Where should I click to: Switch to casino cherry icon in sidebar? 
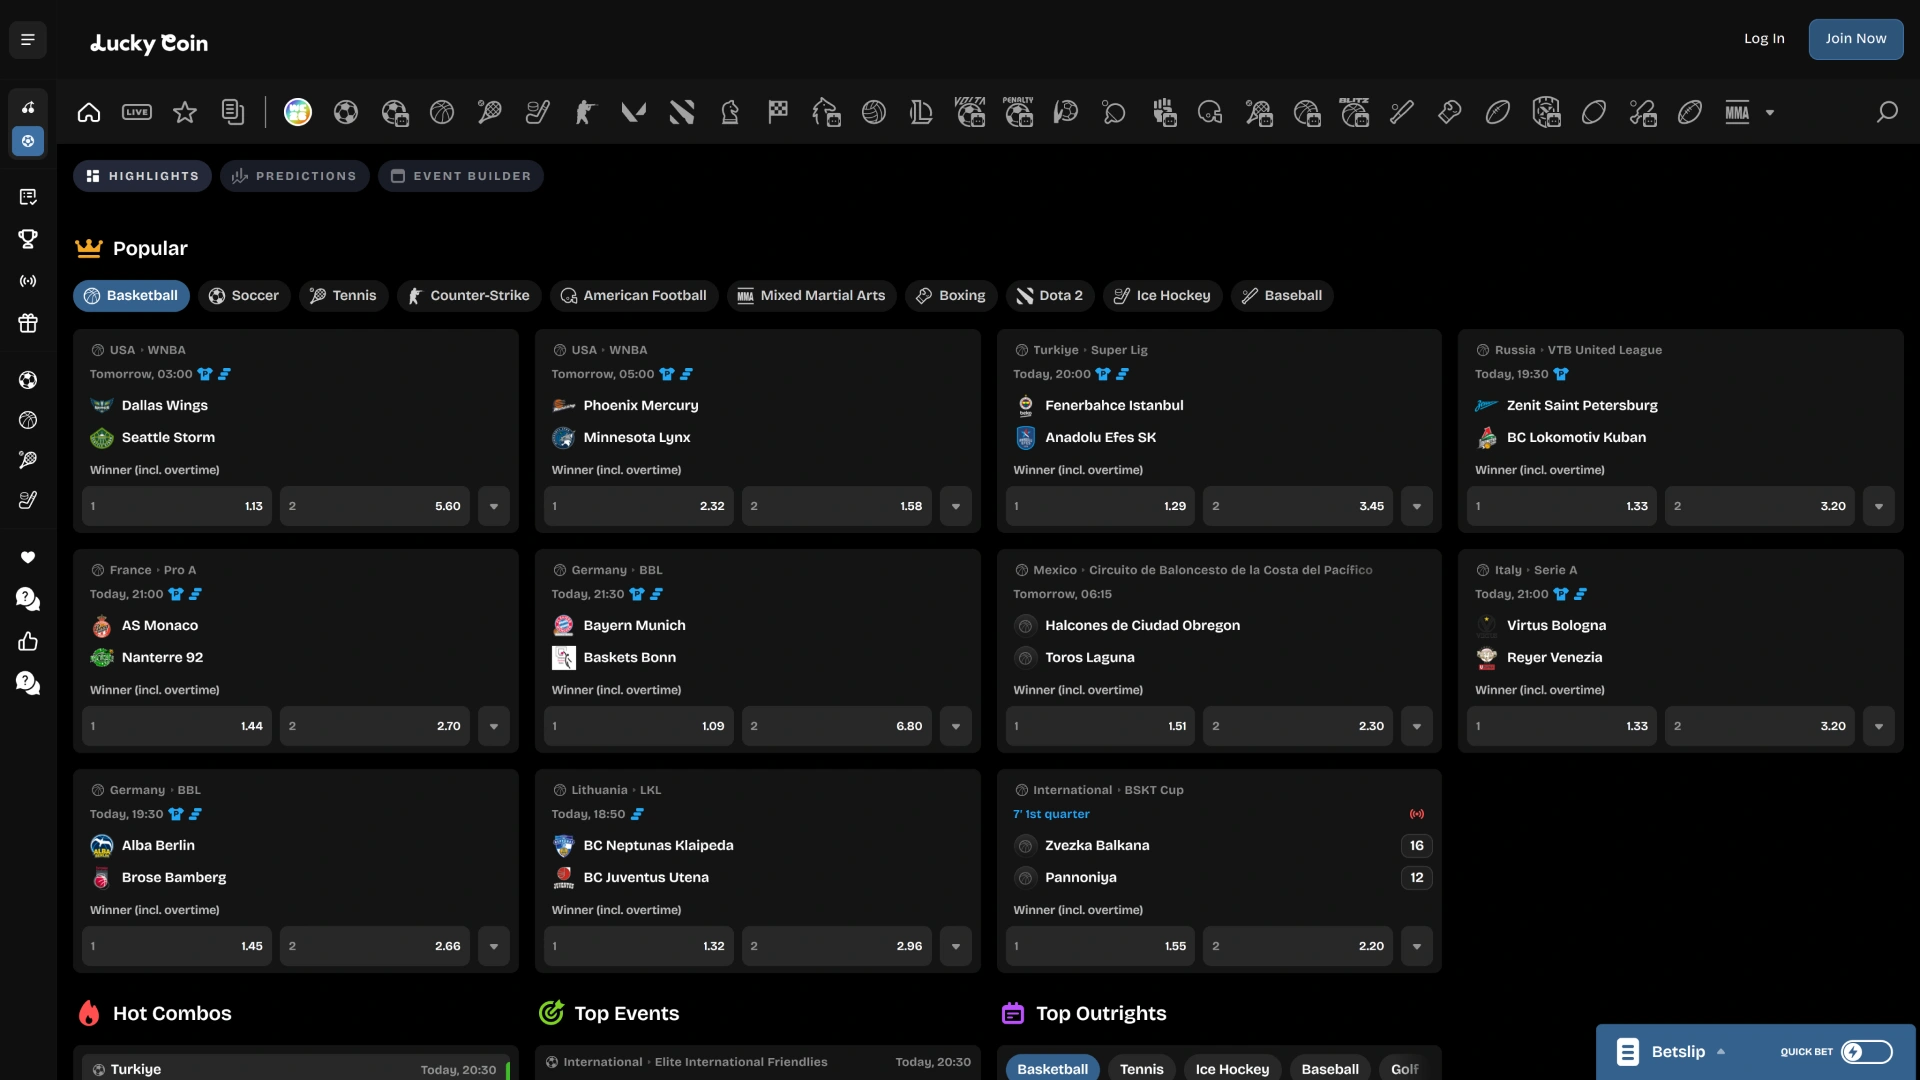(28, 107)
